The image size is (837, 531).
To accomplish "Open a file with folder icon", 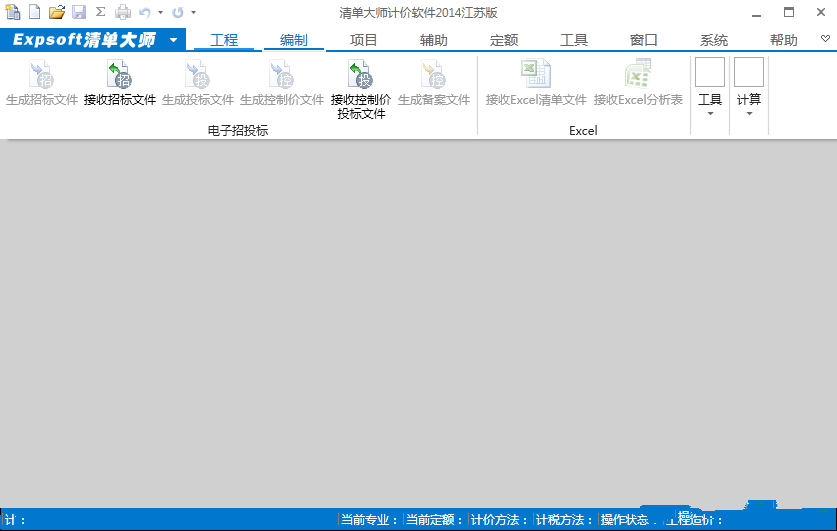I will (57, 12).
